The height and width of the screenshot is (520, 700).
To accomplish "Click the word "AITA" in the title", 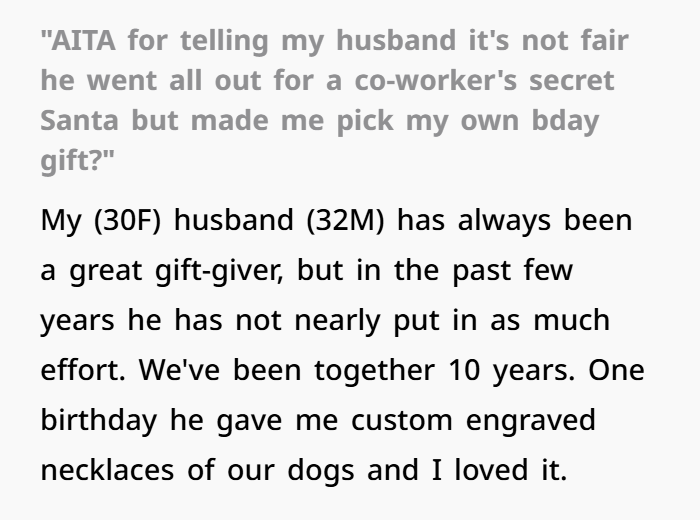I will click(83, 40).
